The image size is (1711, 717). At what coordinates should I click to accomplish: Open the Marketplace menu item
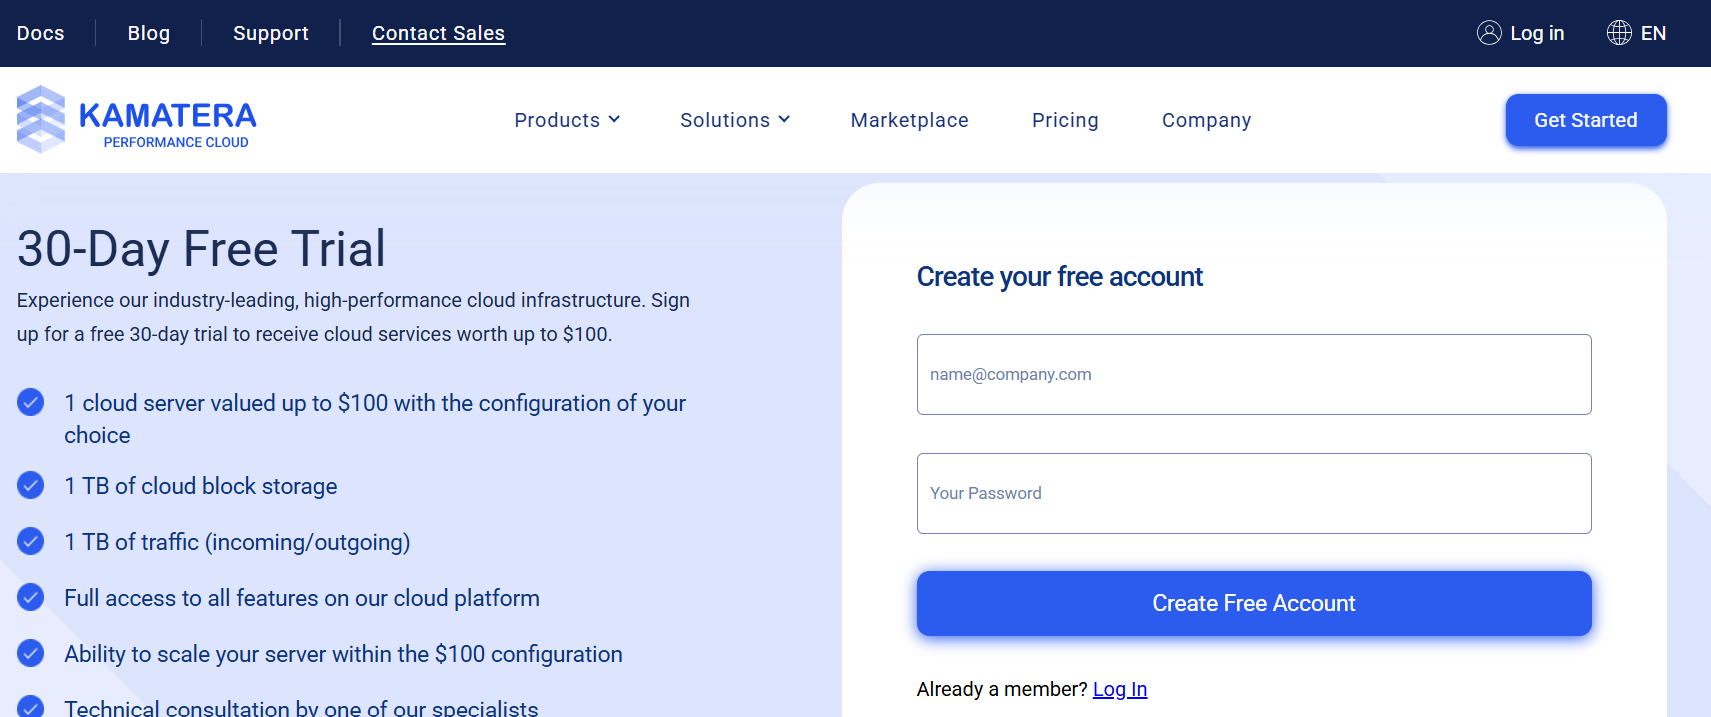pyautogui.click(x=909, y=120)
